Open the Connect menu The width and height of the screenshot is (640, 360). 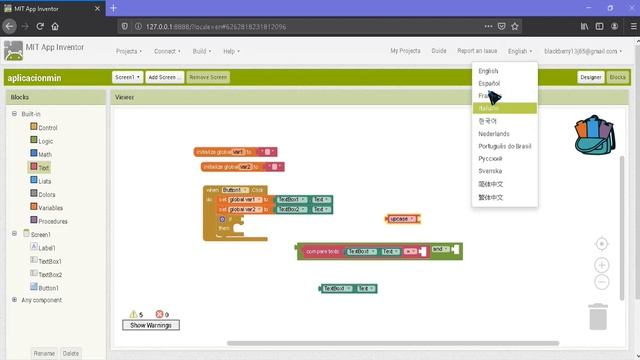tap(167, 51)
